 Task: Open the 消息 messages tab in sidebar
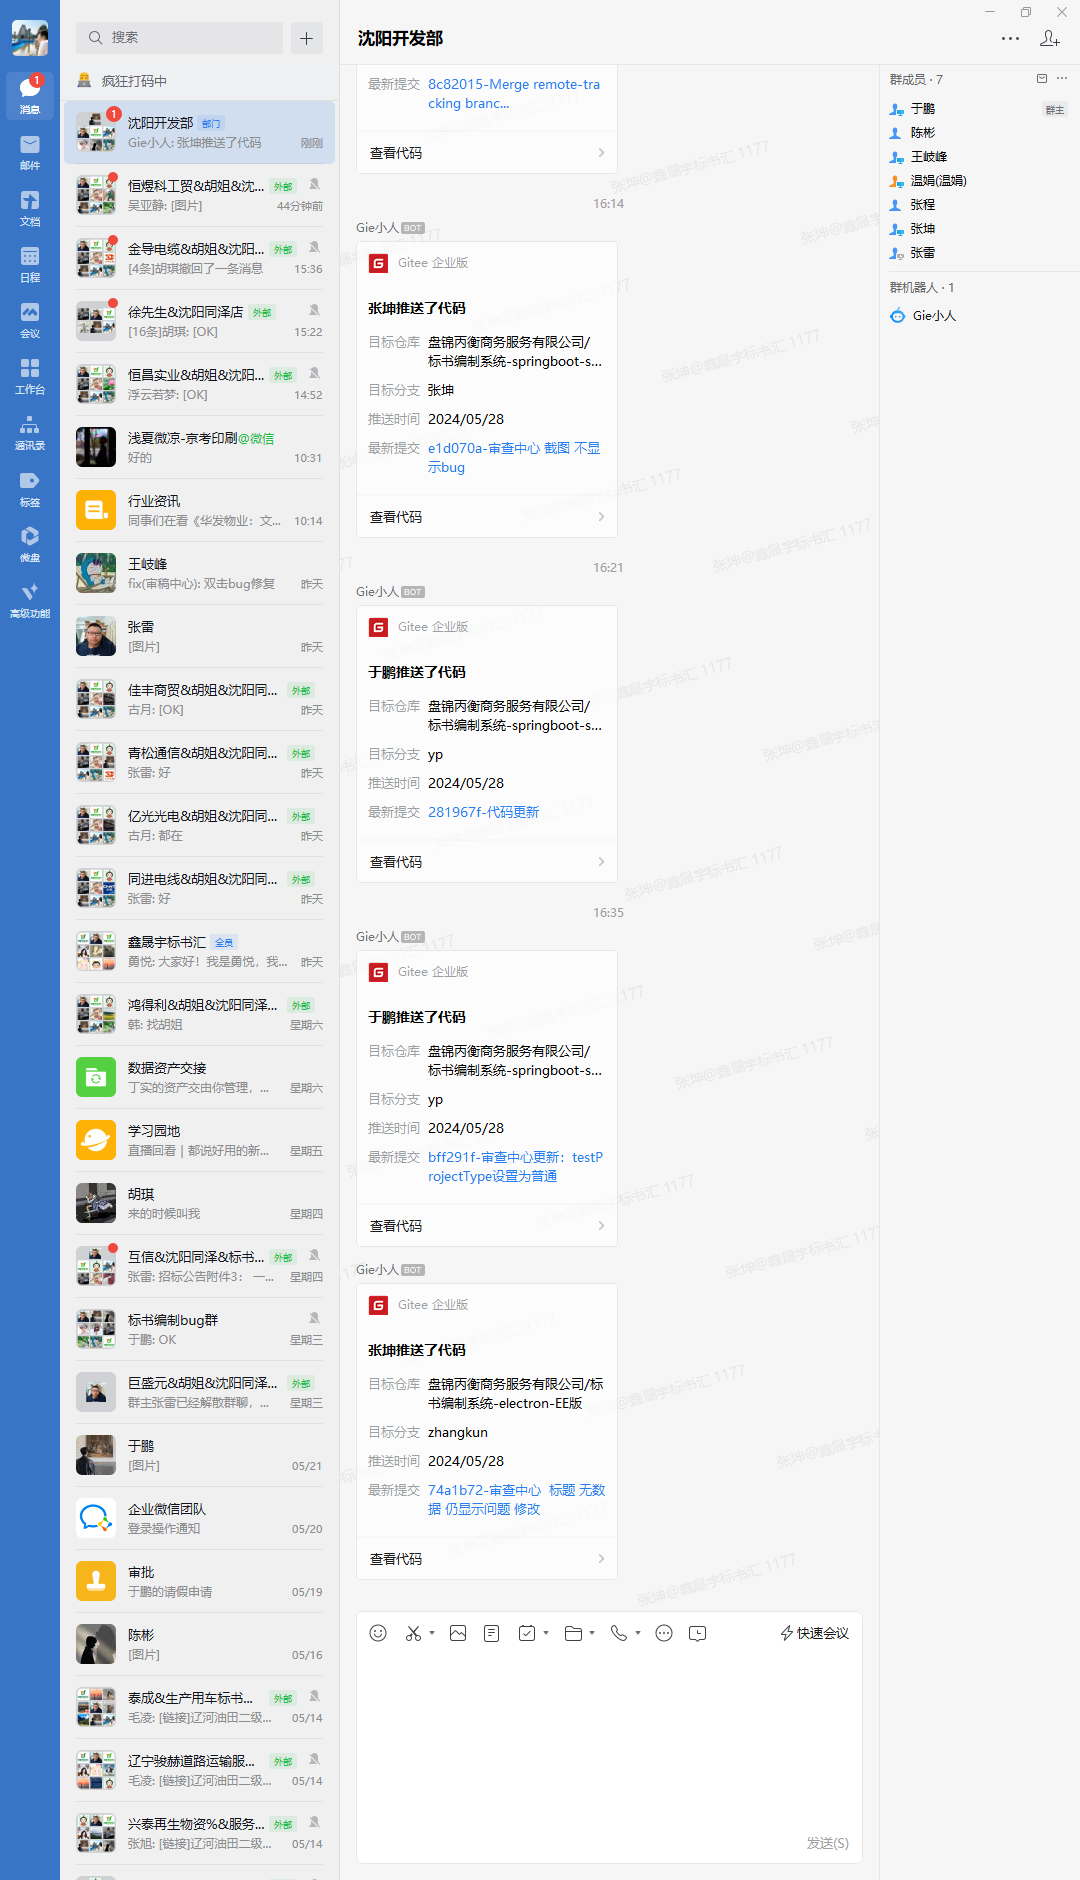pos(30,96)
